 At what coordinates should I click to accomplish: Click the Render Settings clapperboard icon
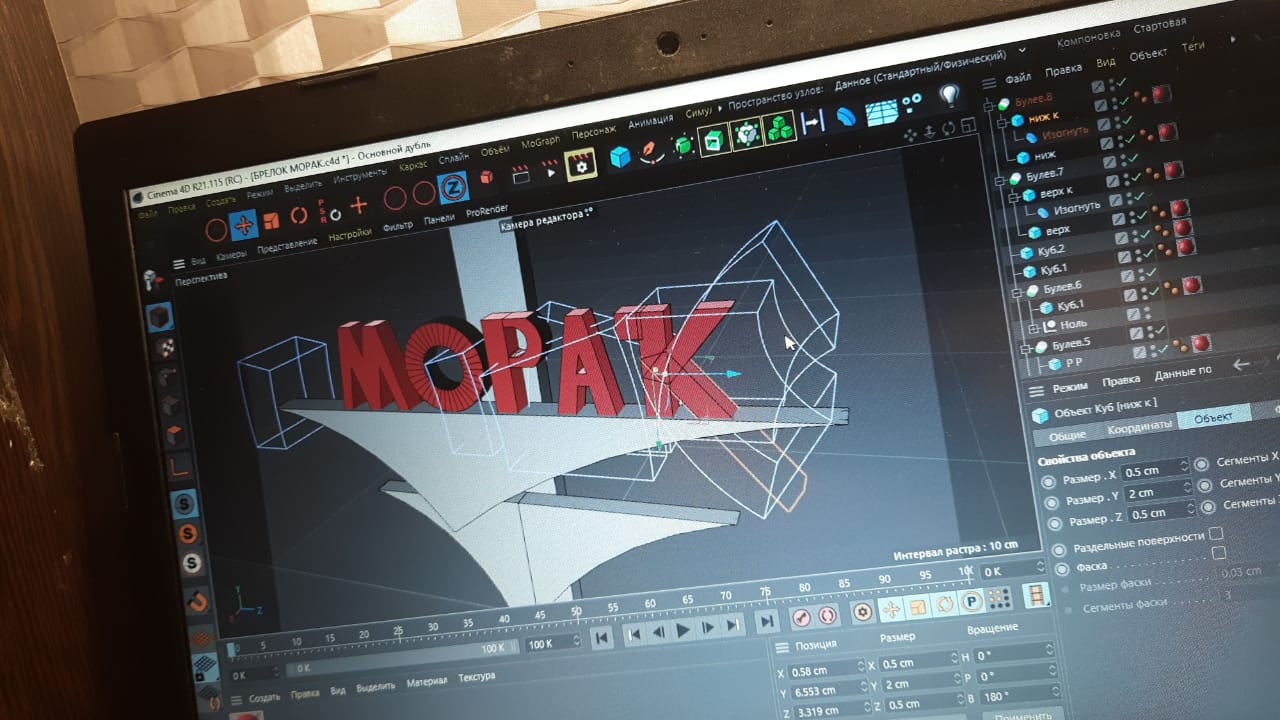(580, 164)
